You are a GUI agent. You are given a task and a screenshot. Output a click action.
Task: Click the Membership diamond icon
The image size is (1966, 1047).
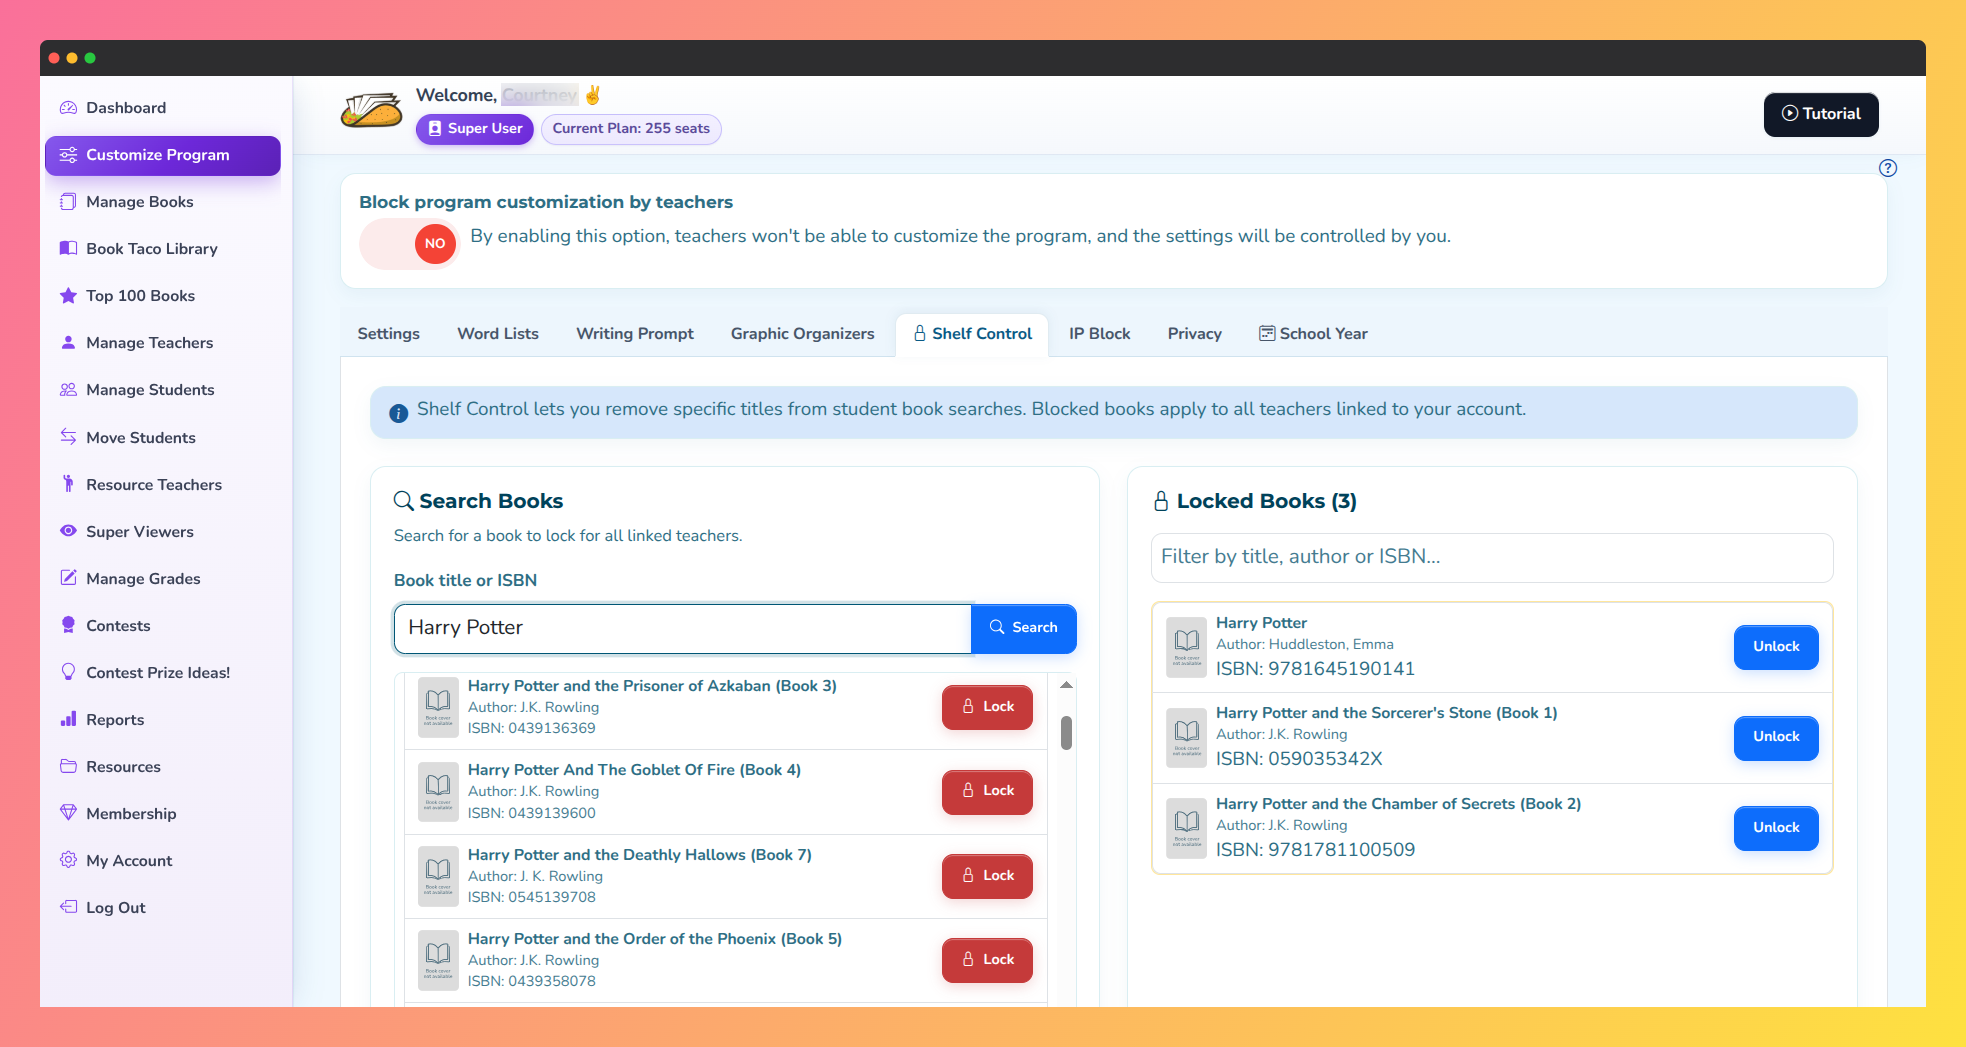point(68,813)
